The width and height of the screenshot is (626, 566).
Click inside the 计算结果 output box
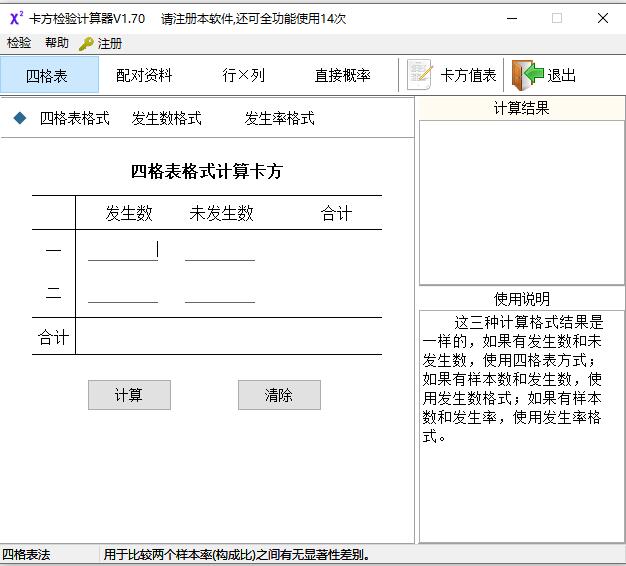521,203
